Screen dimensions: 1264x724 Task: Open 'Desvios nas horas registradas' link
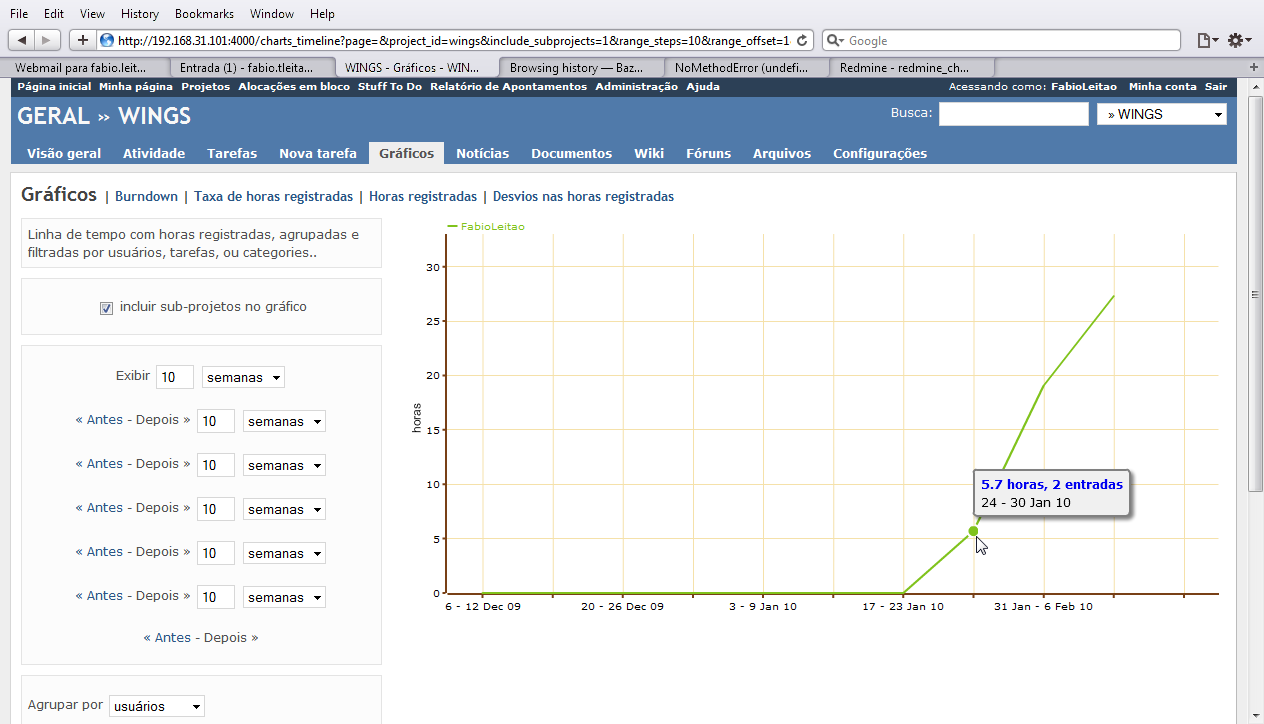583,197
